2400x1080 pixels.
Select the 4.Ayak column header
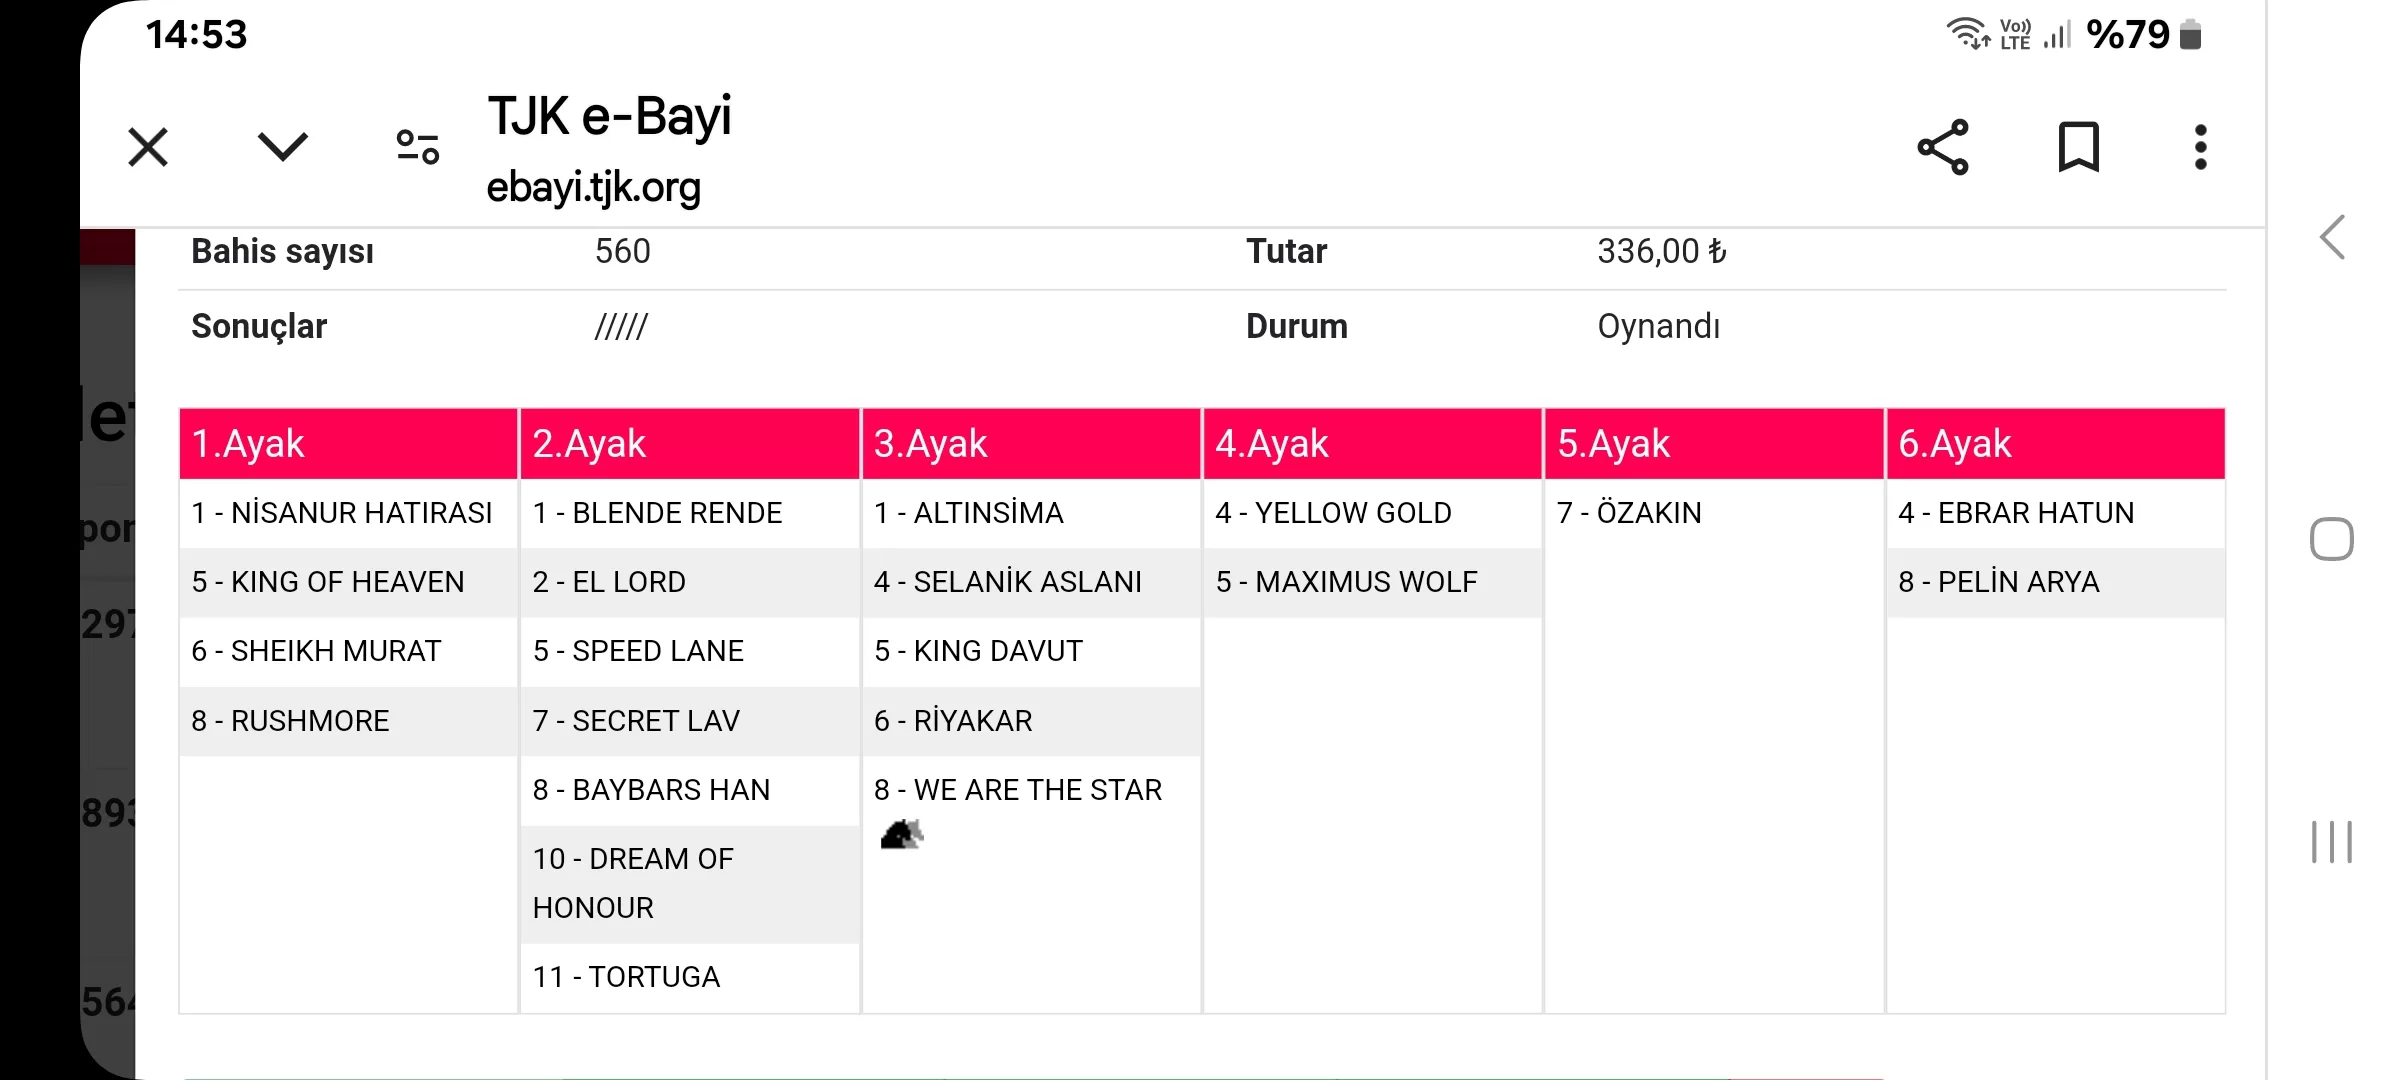[1372, 444]
